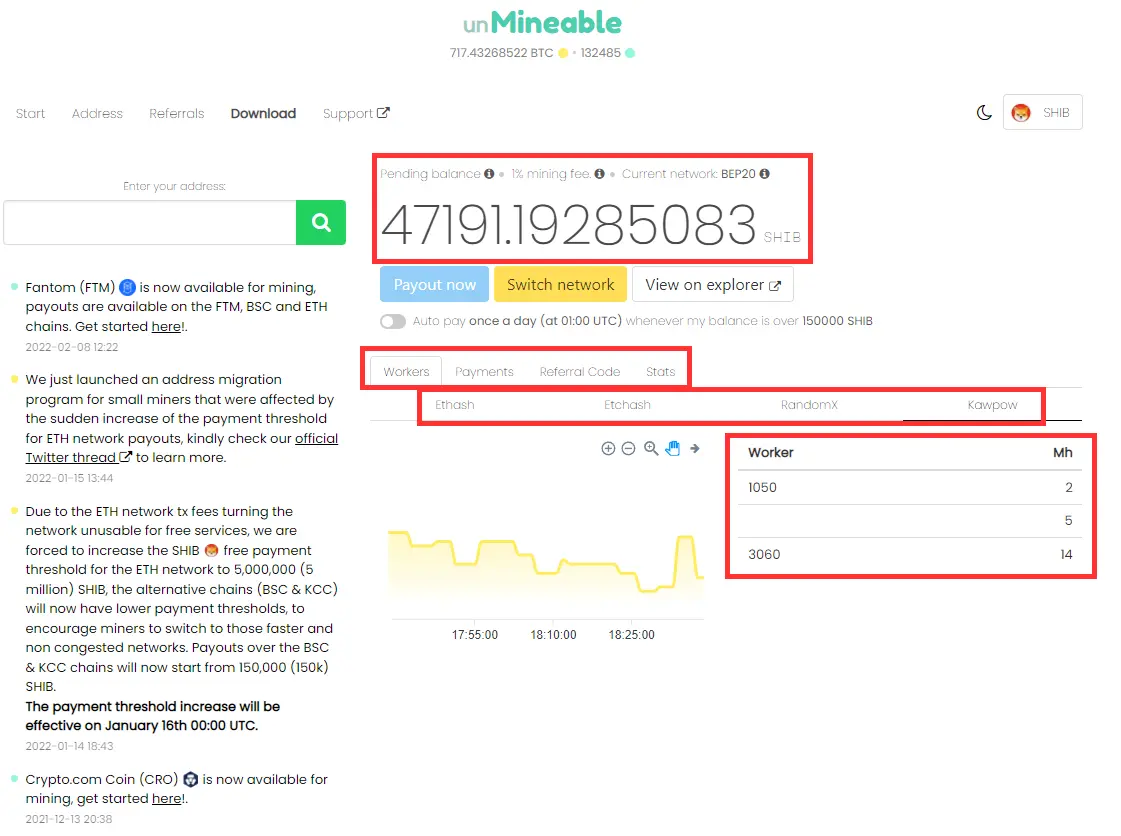
Task: Select the hand pan tool on chart
Action: point(673,448)
